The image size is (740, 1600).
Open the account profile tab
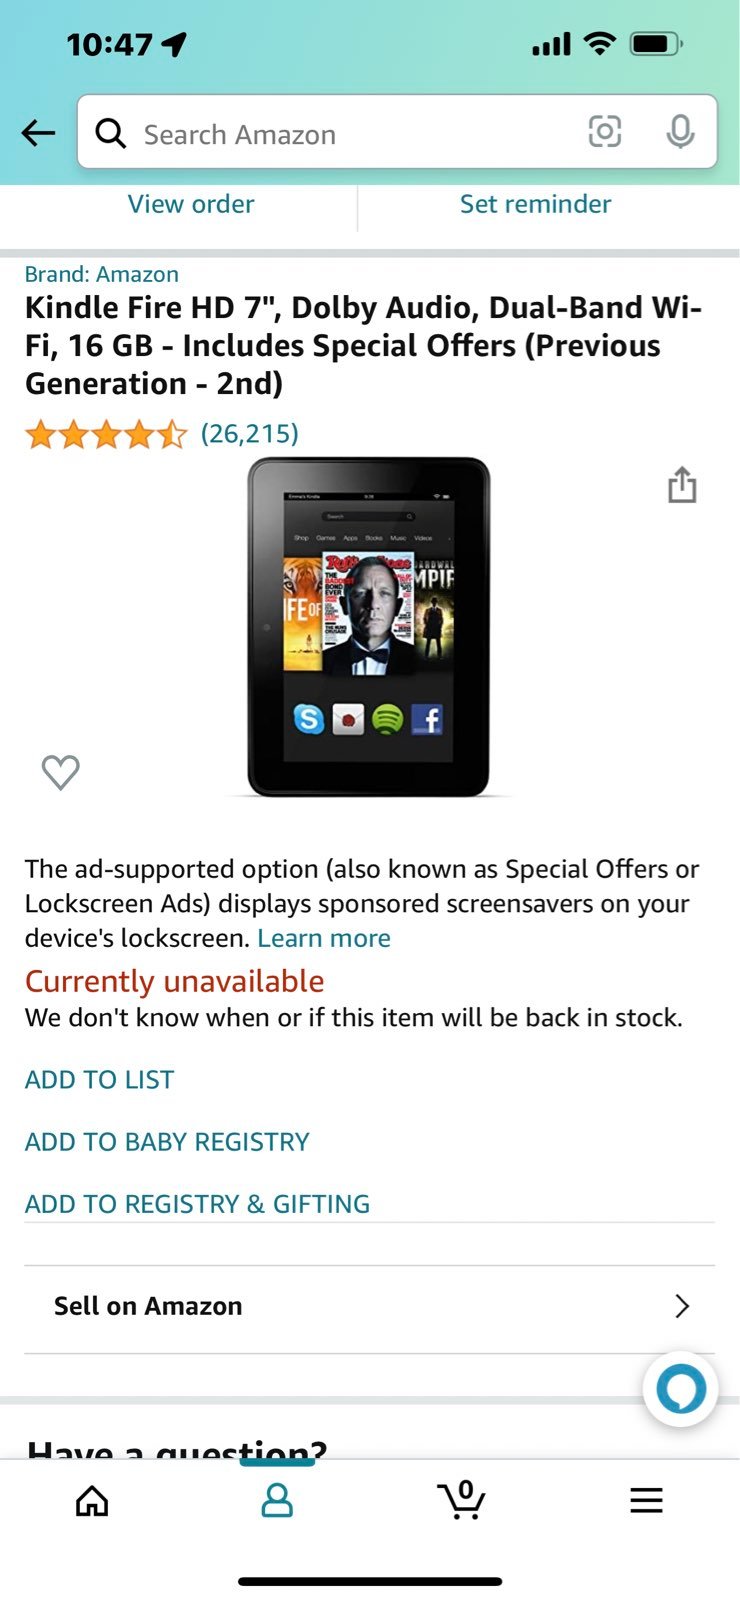(x=277, y=1500)
